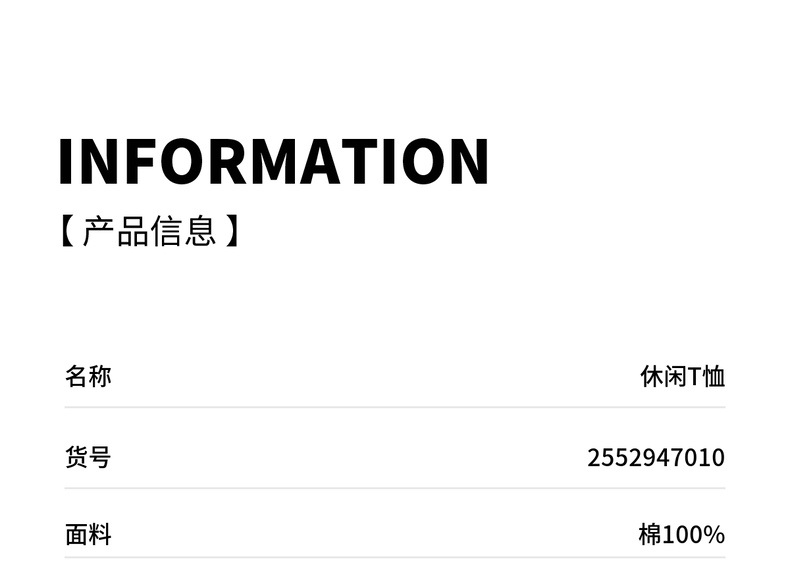
Task: Click the divider line below 名称 row
Action: coord(395,407)
